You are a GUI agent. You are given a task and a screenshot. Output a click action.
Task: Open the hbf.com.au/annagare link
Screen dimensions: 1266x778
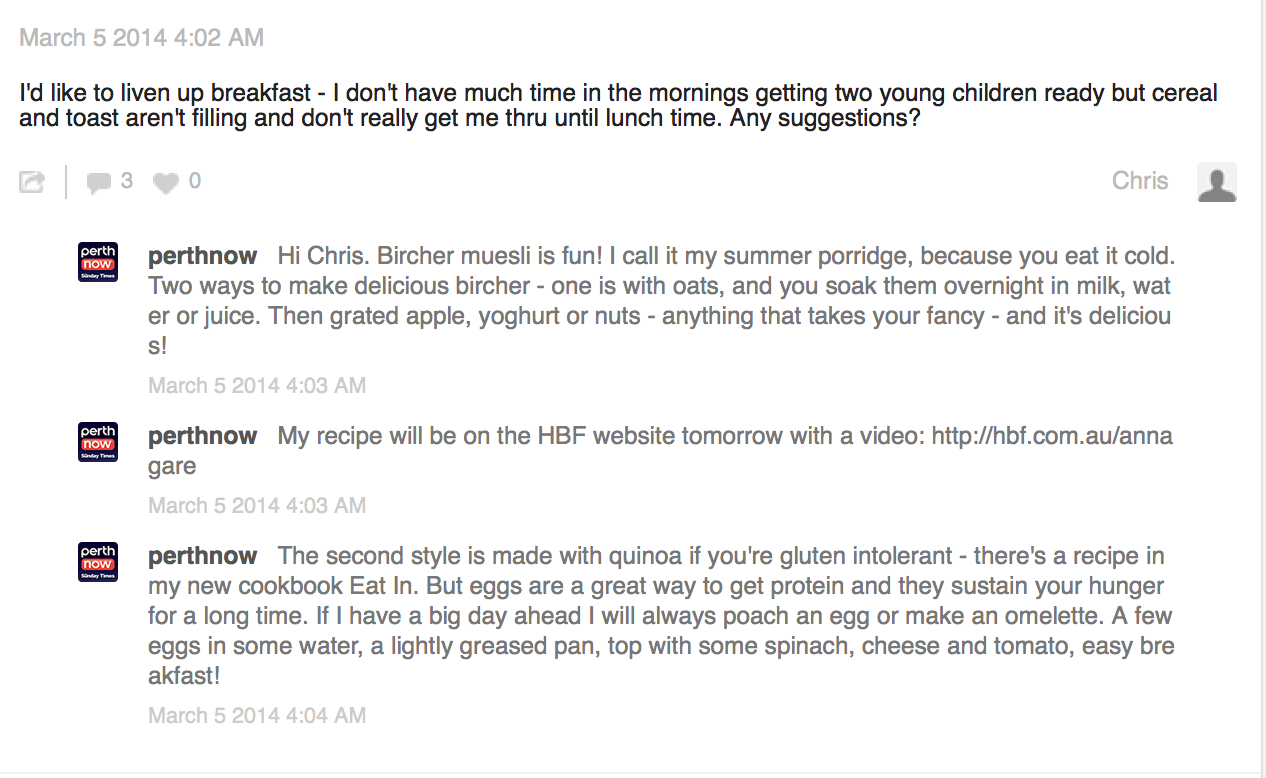1051,437
